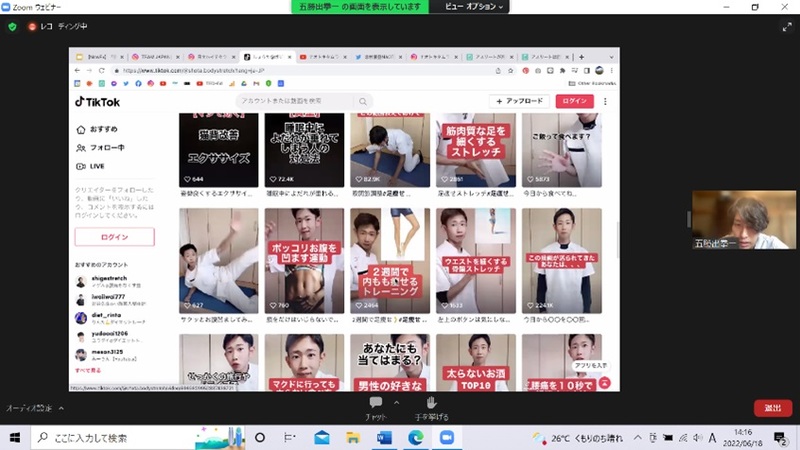Open Word from the taskbar

(384, 438)
